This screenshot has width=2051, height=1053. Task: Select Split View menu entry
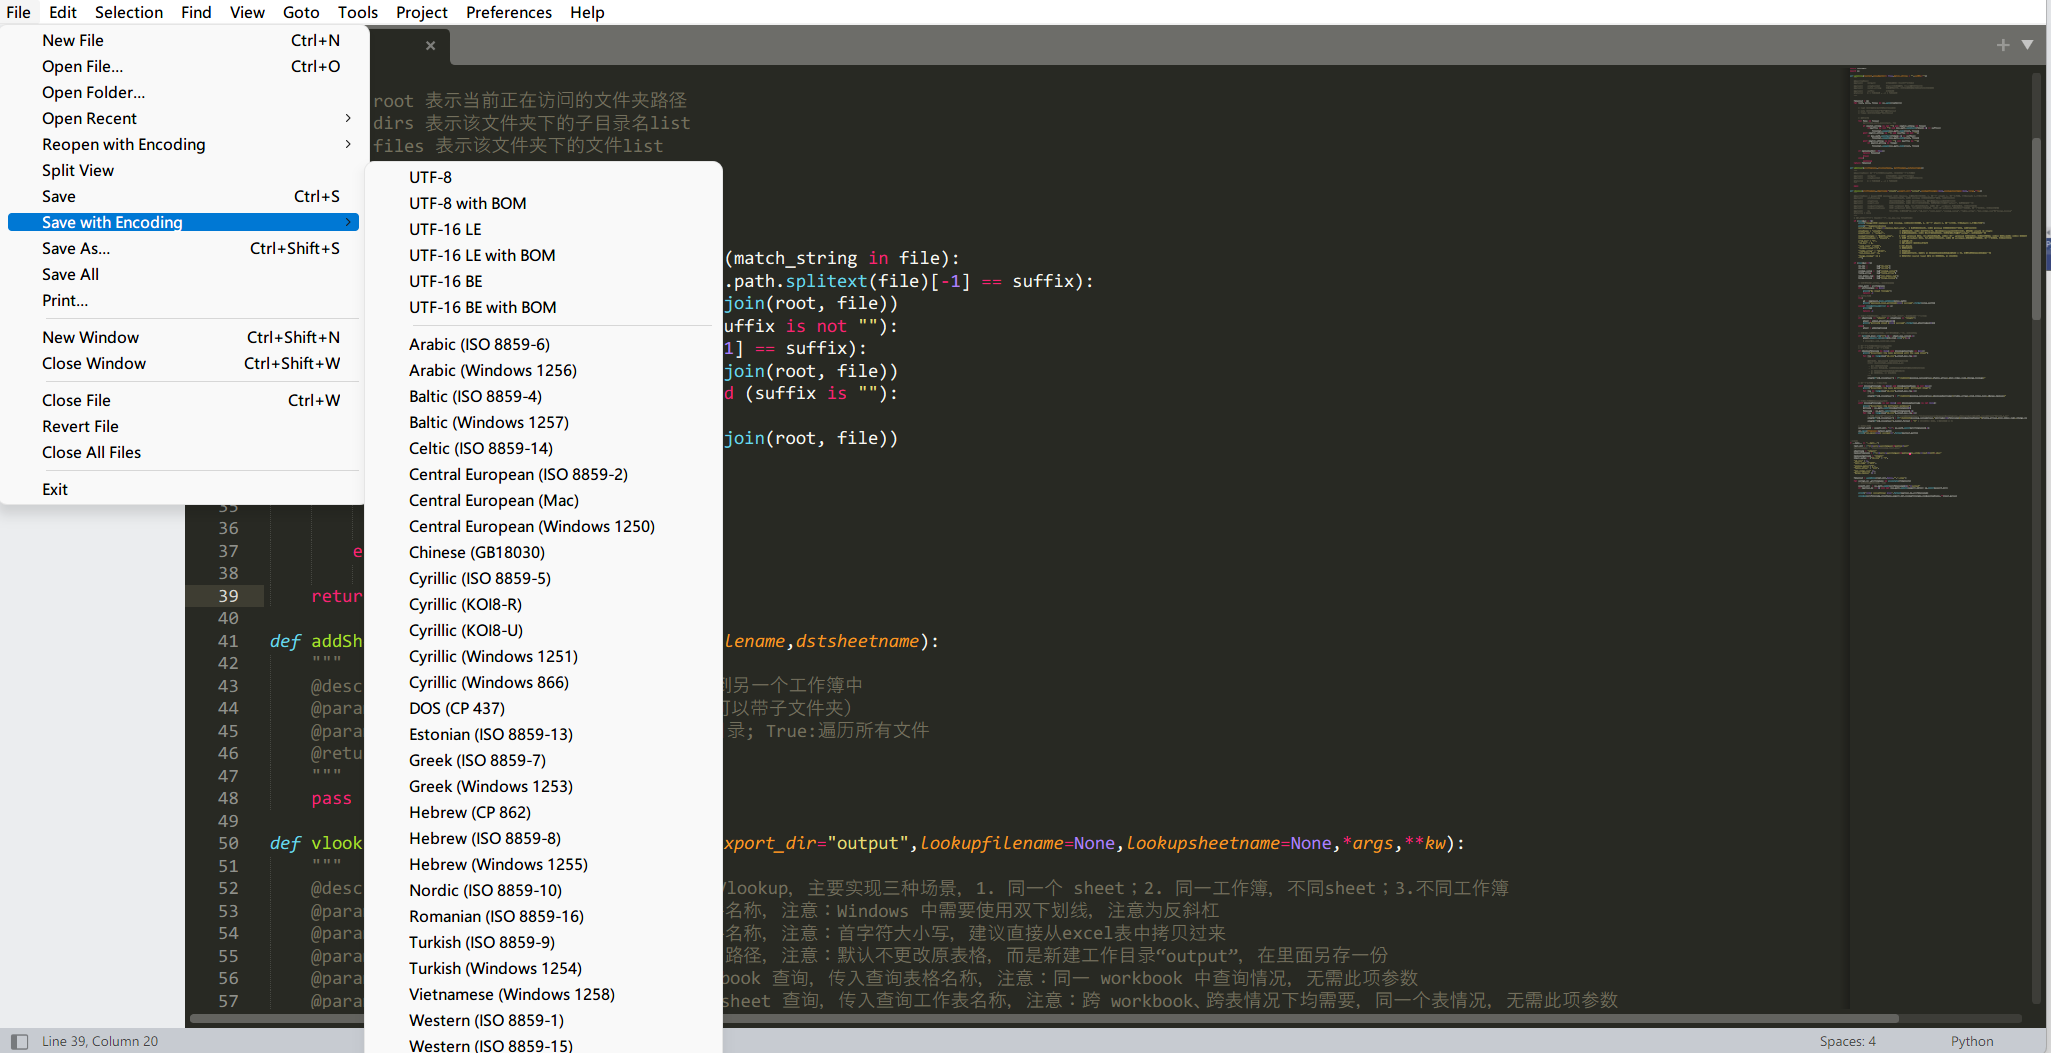(x=184, y=170)
